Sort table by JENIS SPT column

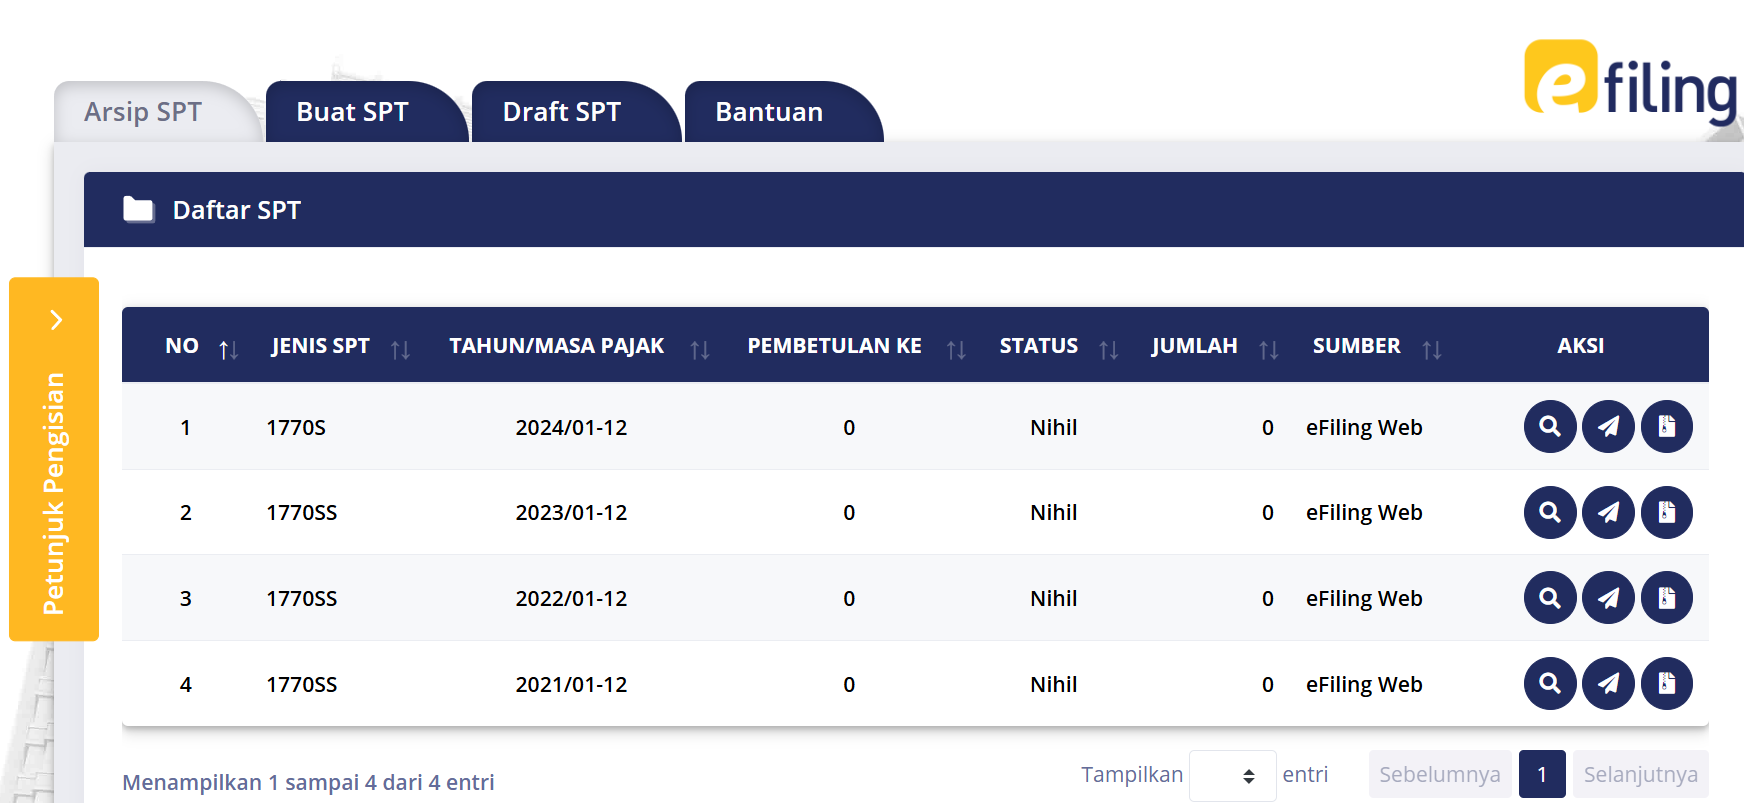coord(400,348)
